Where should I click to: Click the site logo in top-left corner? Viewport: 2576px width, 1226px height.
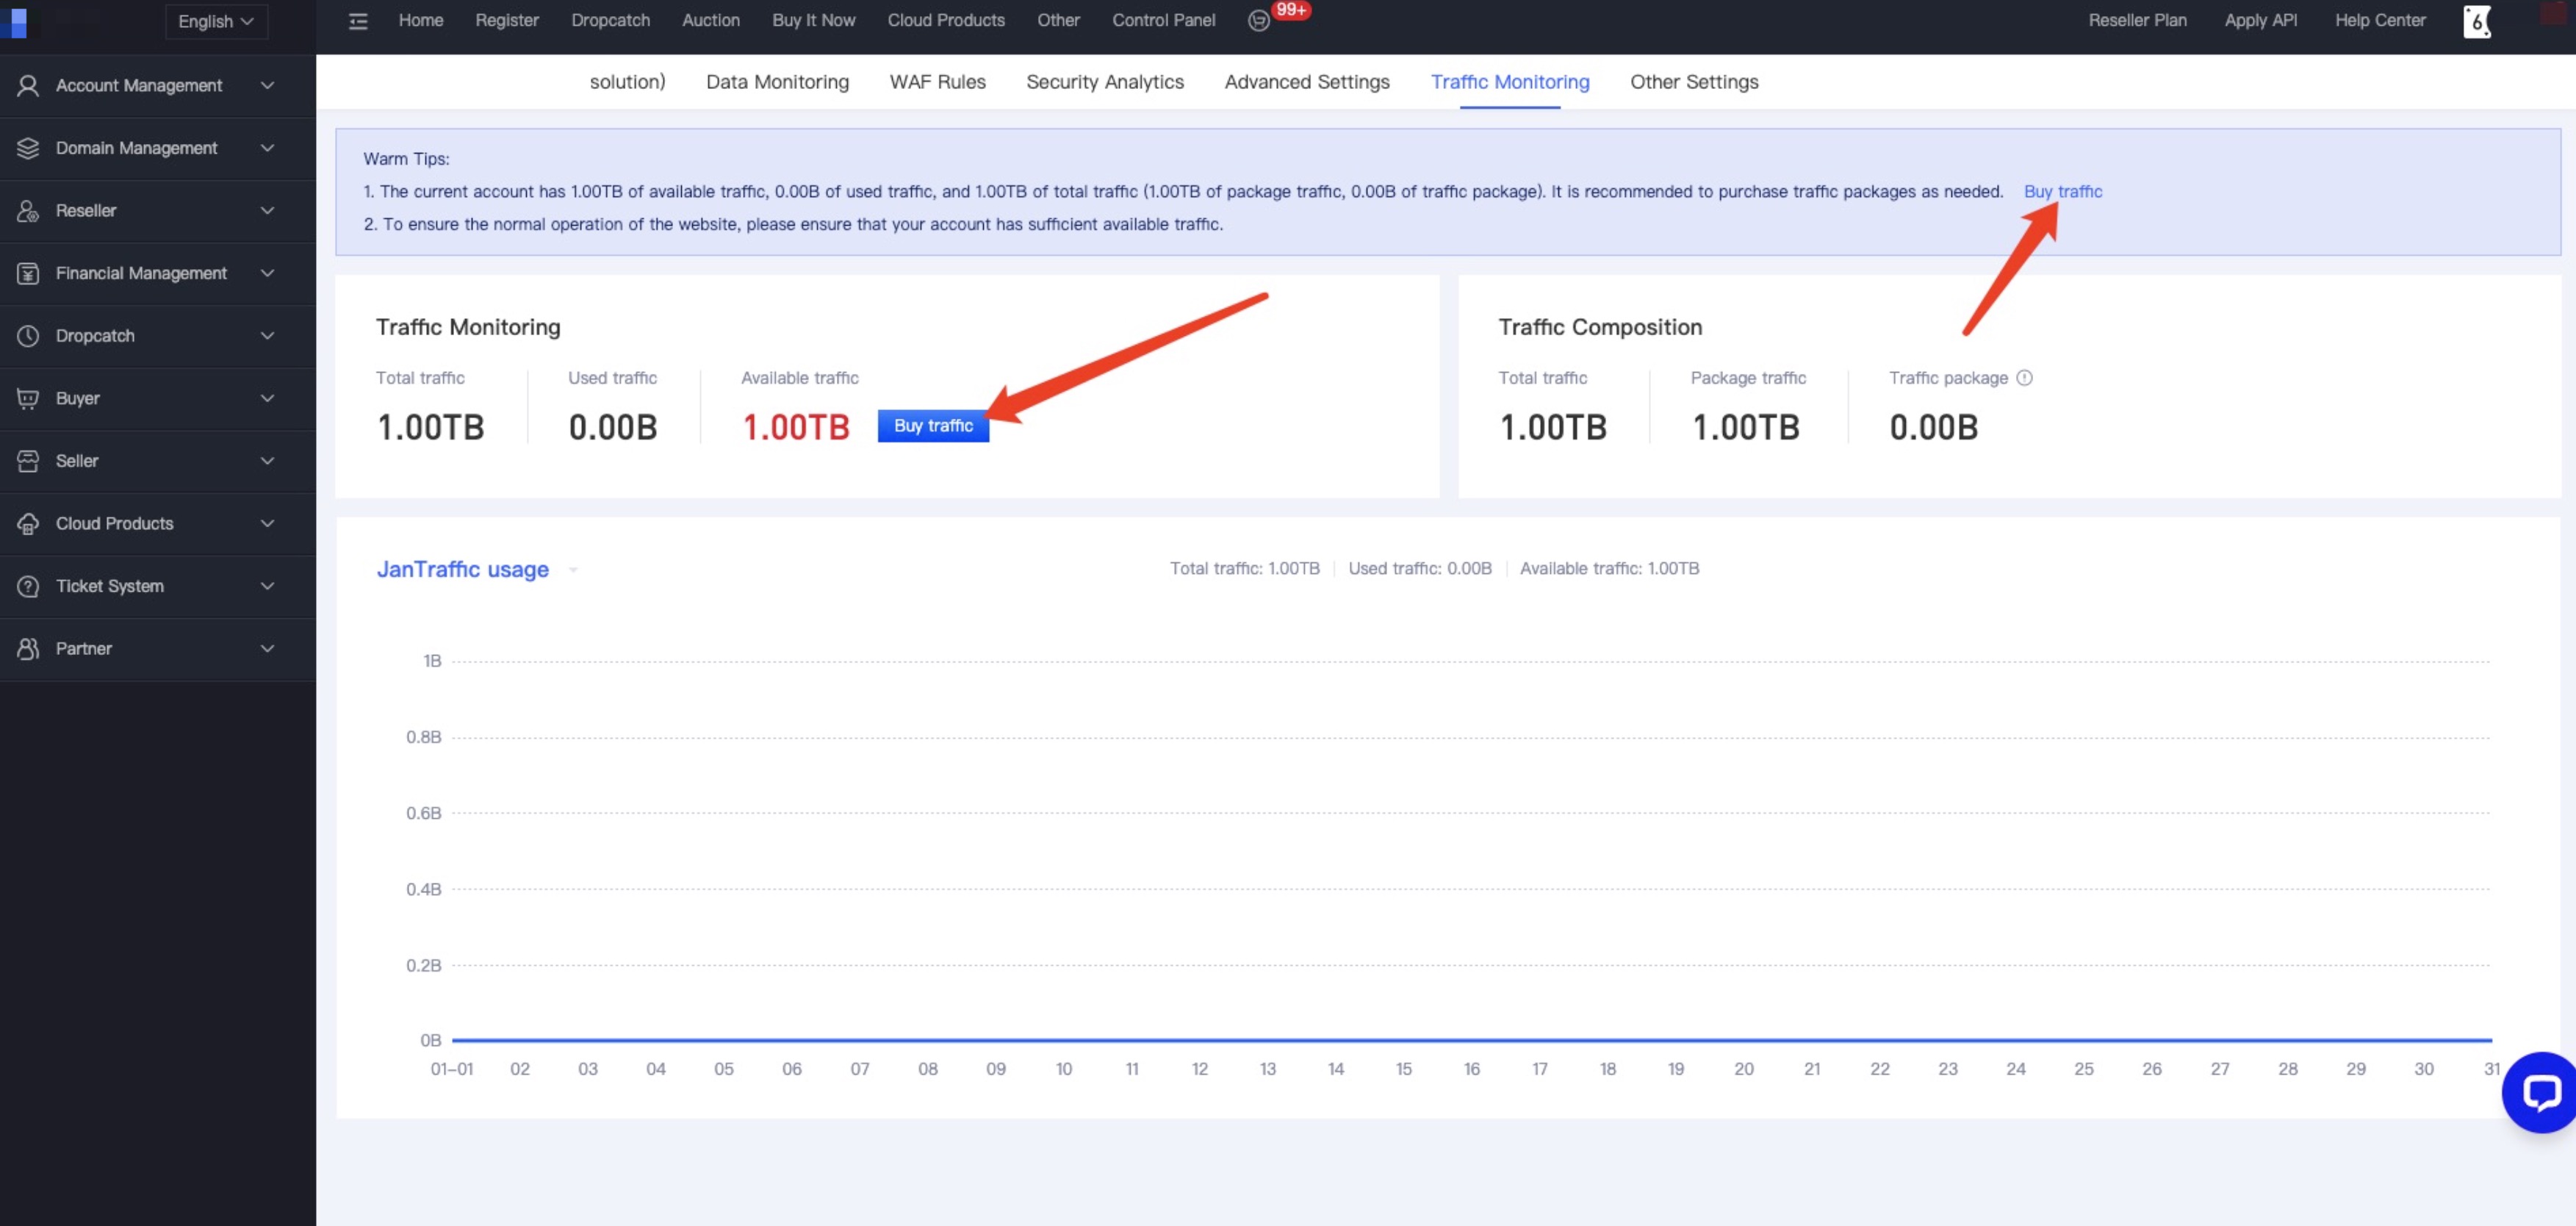pos(14,21)
